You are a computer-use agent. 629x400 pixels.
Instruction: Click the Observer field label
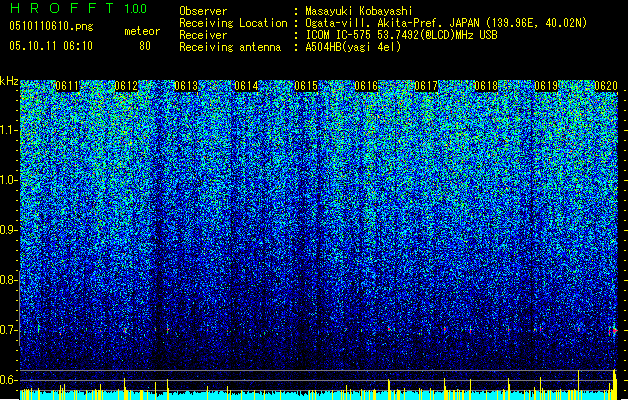coord(203,11)
